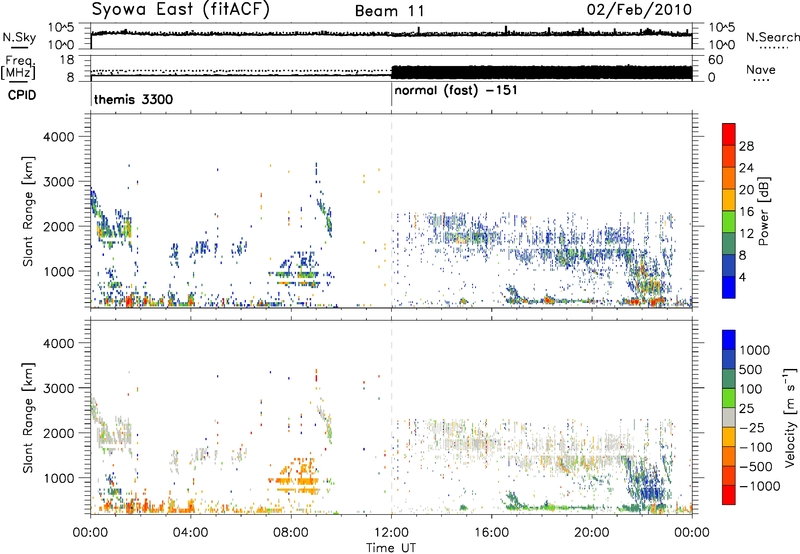Select the "normal (fast) -151" CPID entry
The width and height of the screenshot is (800, 554).
456,90
